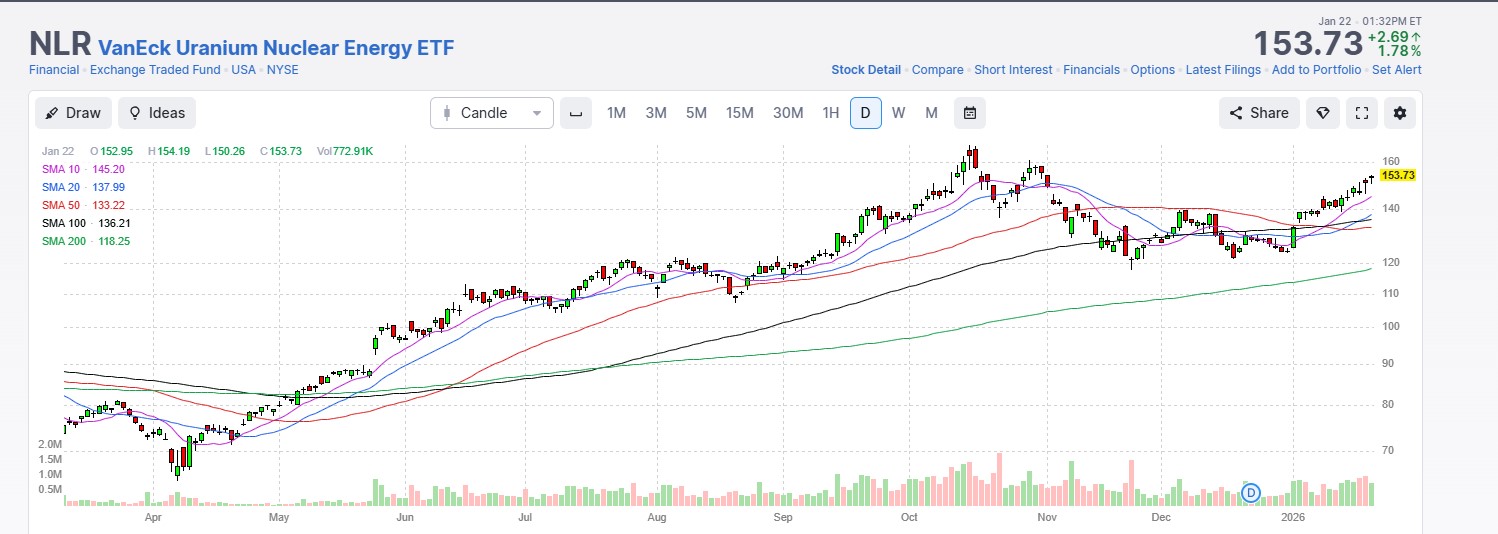This screenshot has width=1498, height=534.
Task: Open the Set Alert link
Action: (x=1396, y=70)
